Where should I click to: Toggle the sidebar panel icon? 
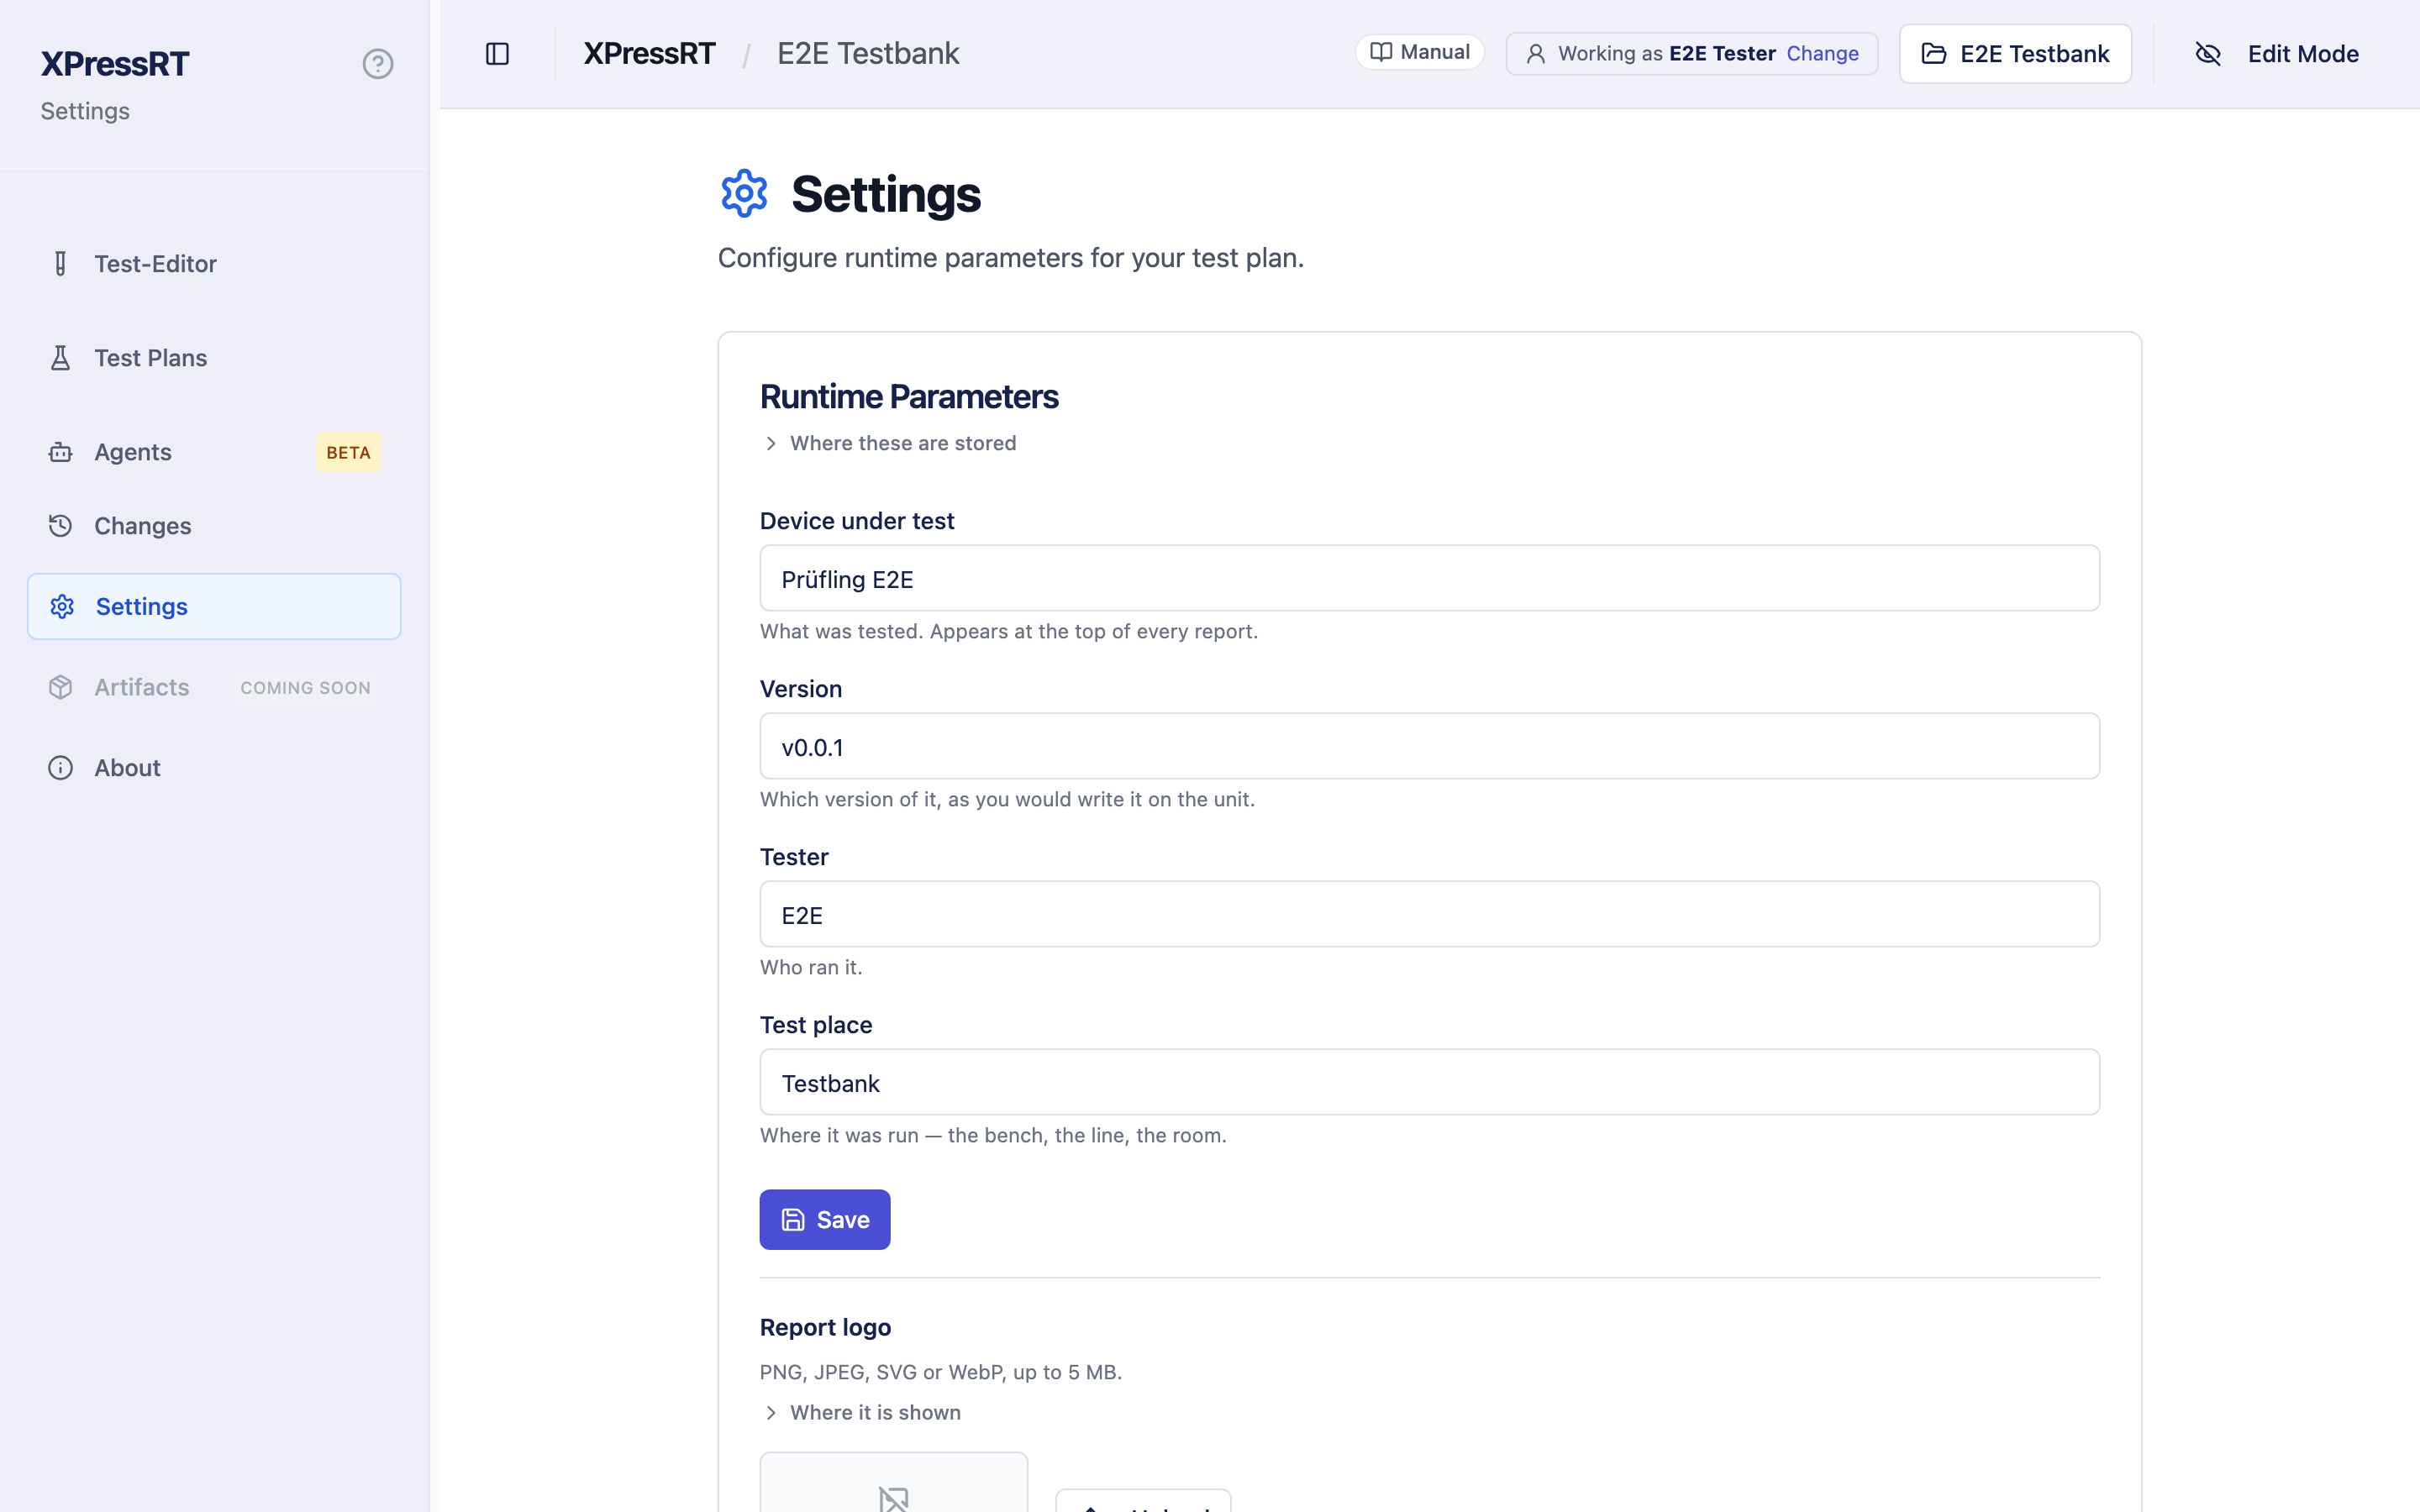pyautogui.click(x=497, y=54)
